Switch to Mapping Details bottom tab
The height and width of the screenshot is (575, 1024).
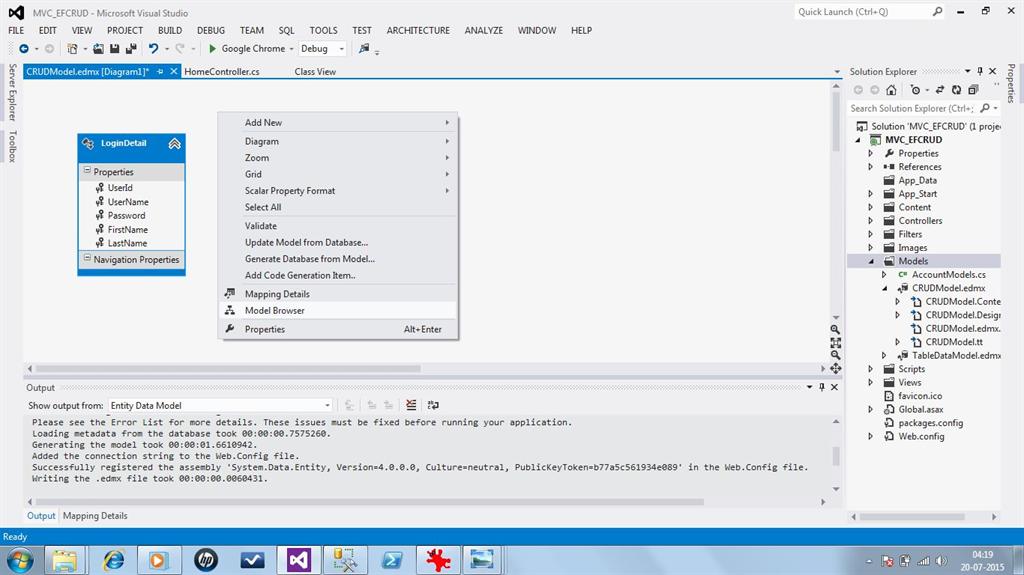(95, 516)
